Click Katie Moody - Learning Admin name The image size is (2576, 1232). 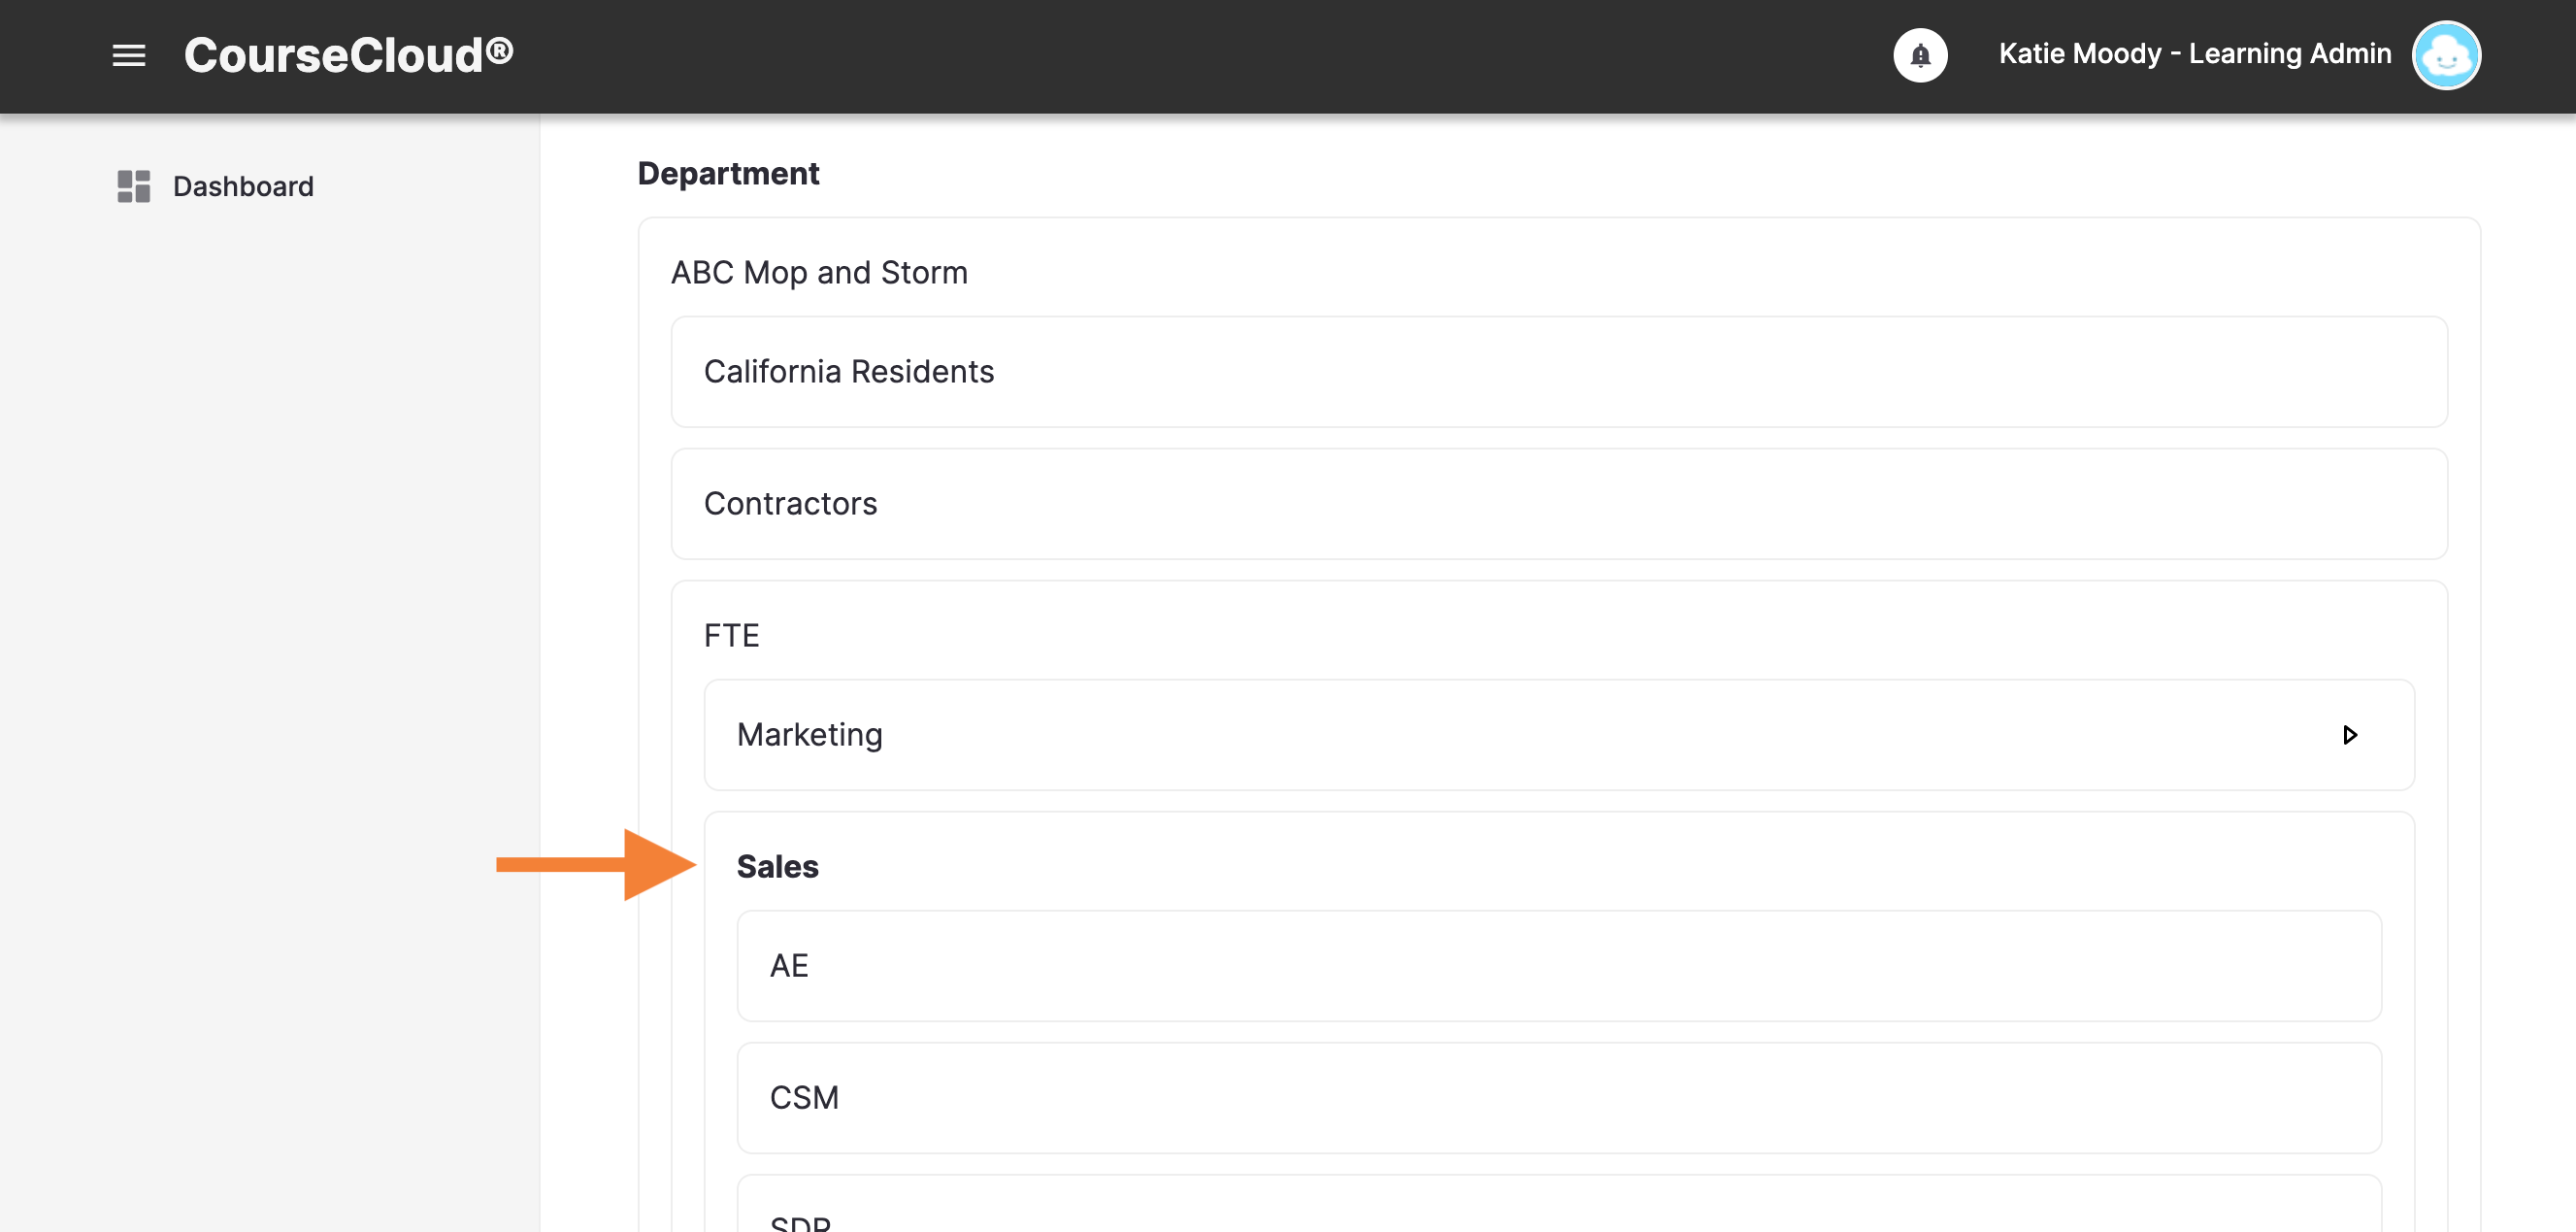(x=2195, y=54)
